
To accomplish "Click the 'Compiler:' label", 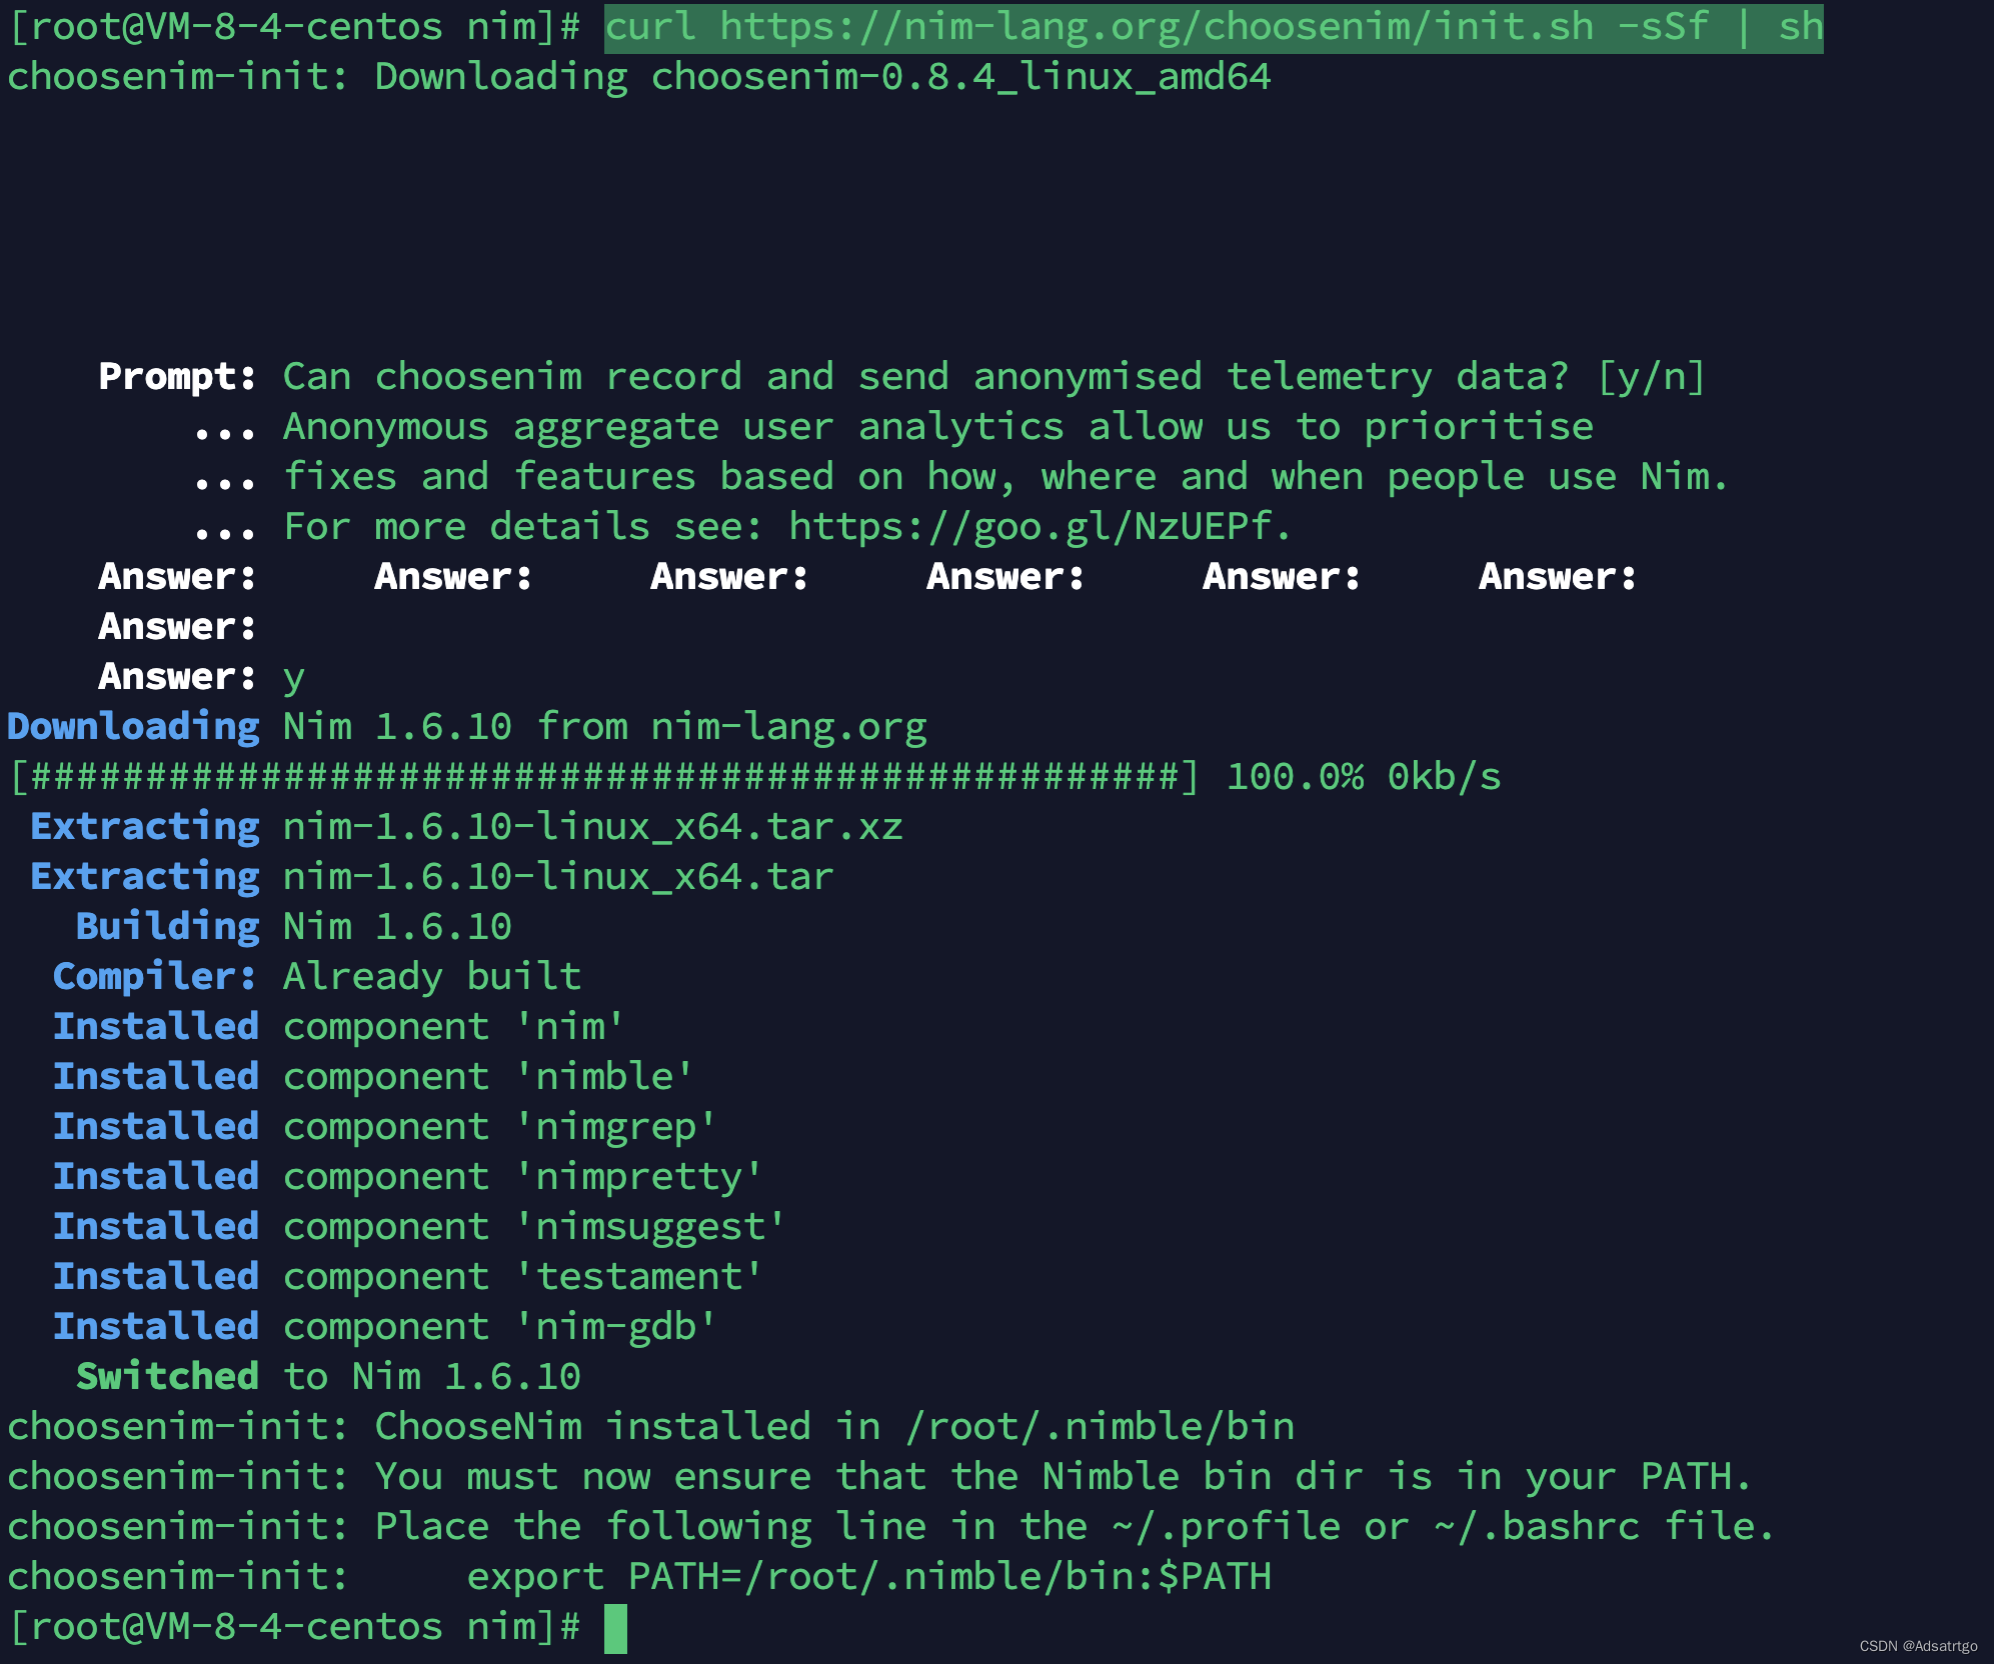I will 155,977.
